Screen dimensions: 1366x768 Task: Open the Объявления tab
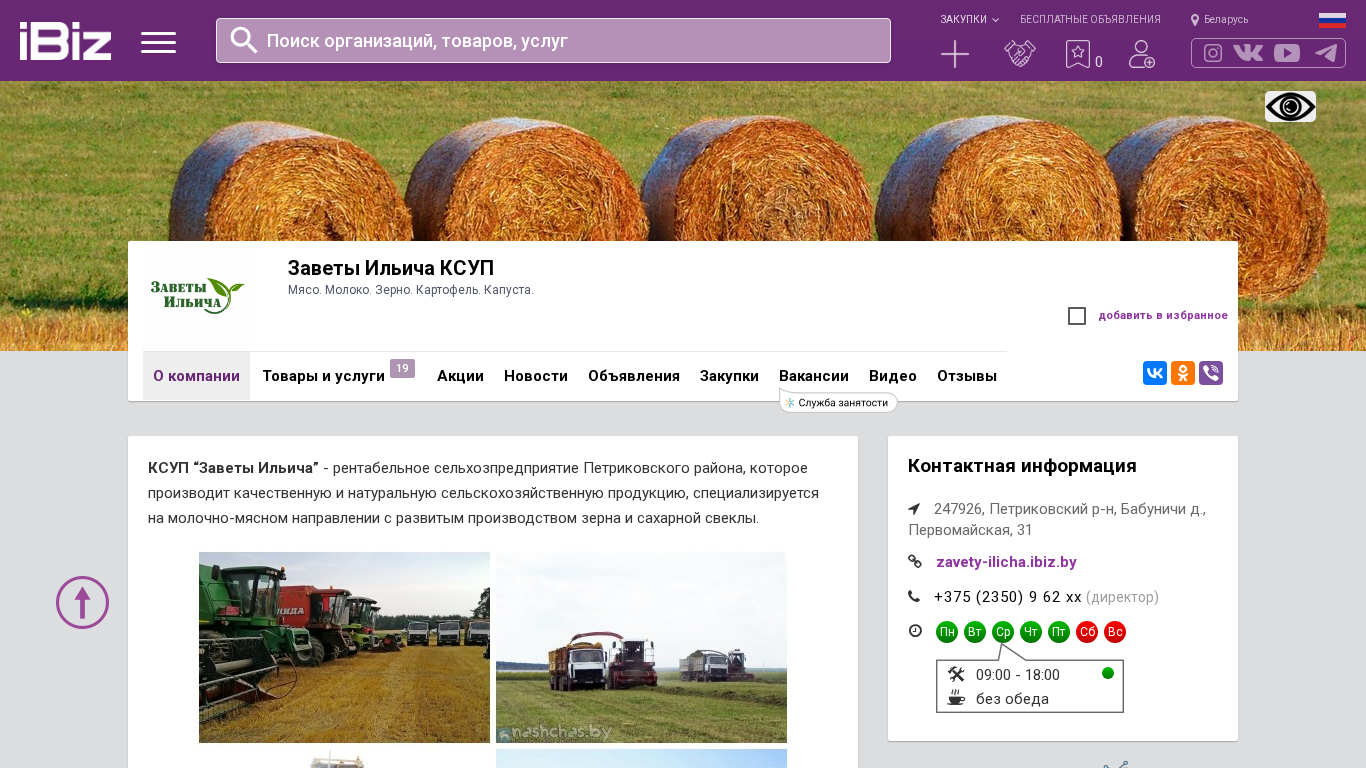(634, 376)
